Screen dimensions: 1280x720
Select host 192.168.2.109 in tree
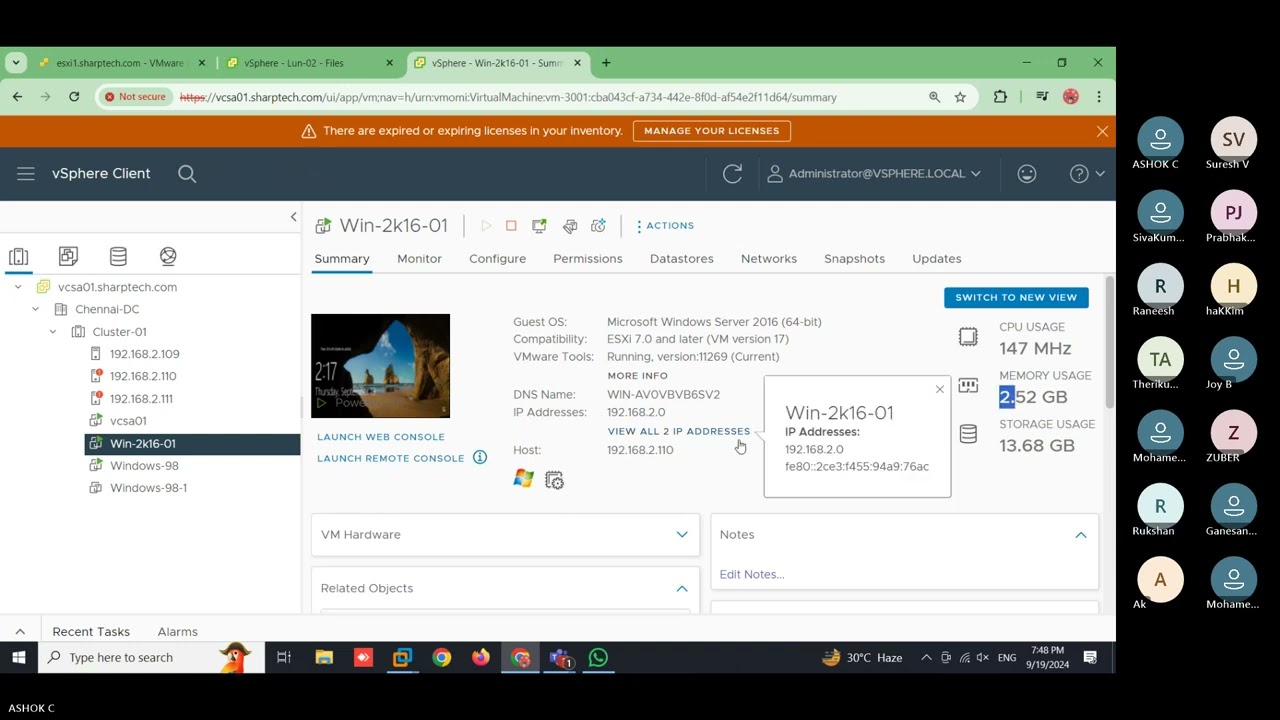click(144, 354)
